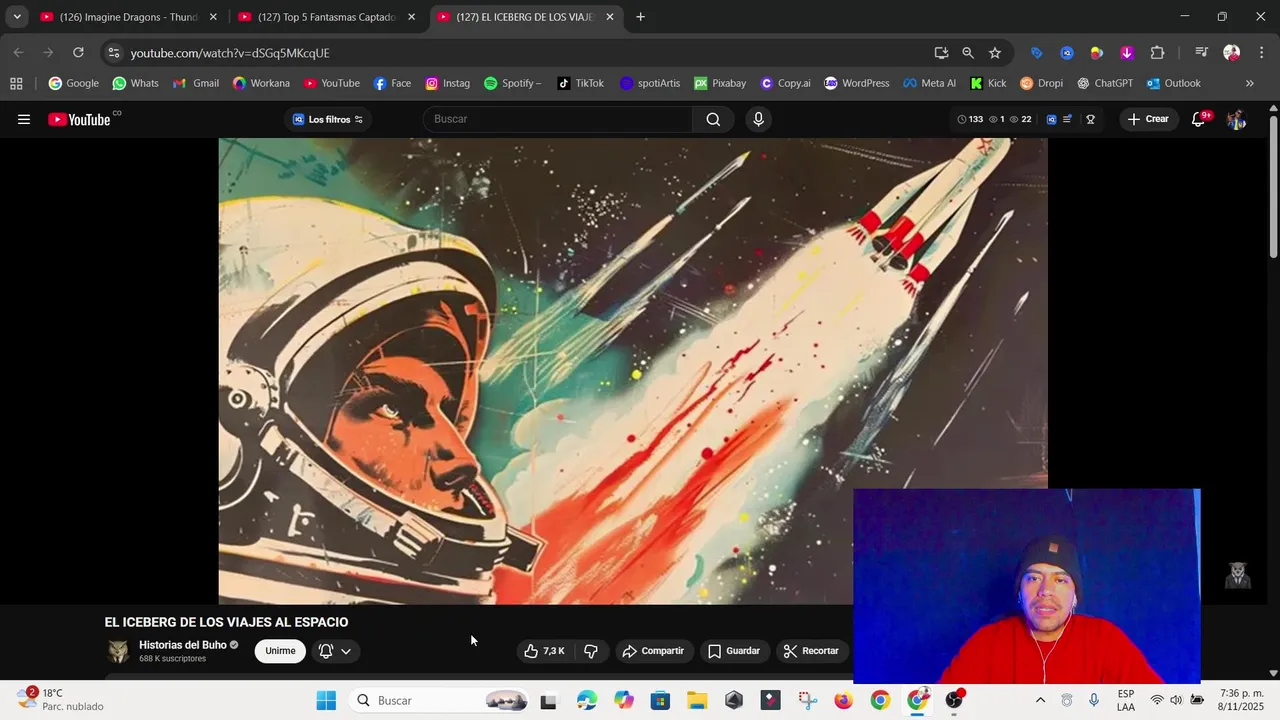
Task: Open Firefox from the taskbar
Action: 843,700
